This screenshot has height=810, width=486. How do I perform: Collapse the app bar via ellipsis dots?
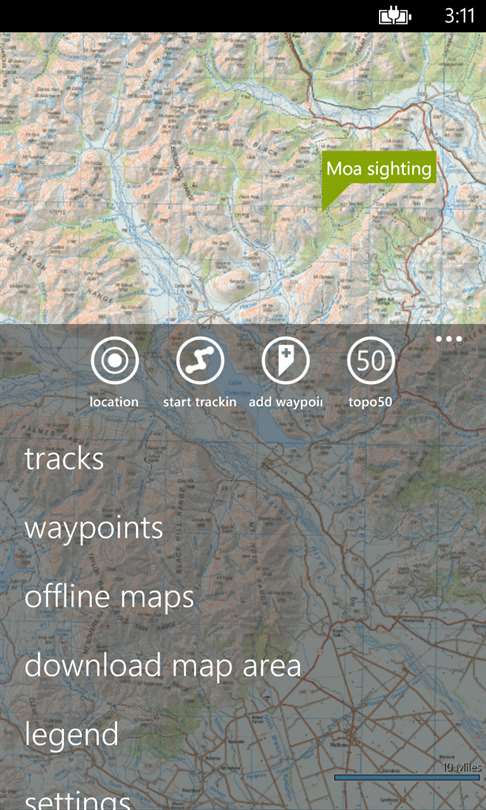click(448, 339)
